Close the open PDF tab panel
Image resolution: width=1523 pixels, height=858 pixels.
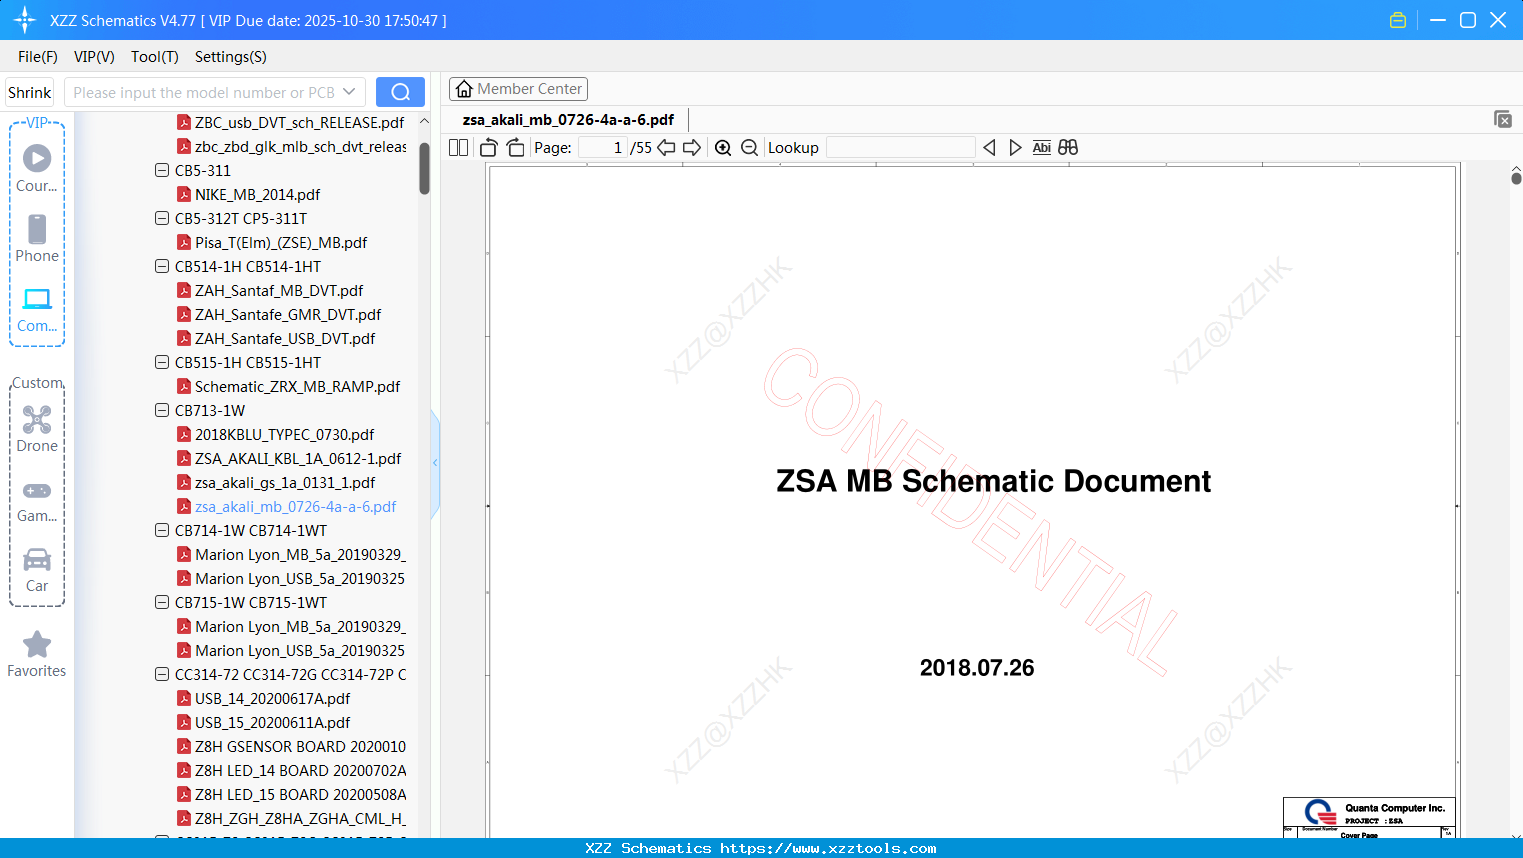pos(1503,119)
